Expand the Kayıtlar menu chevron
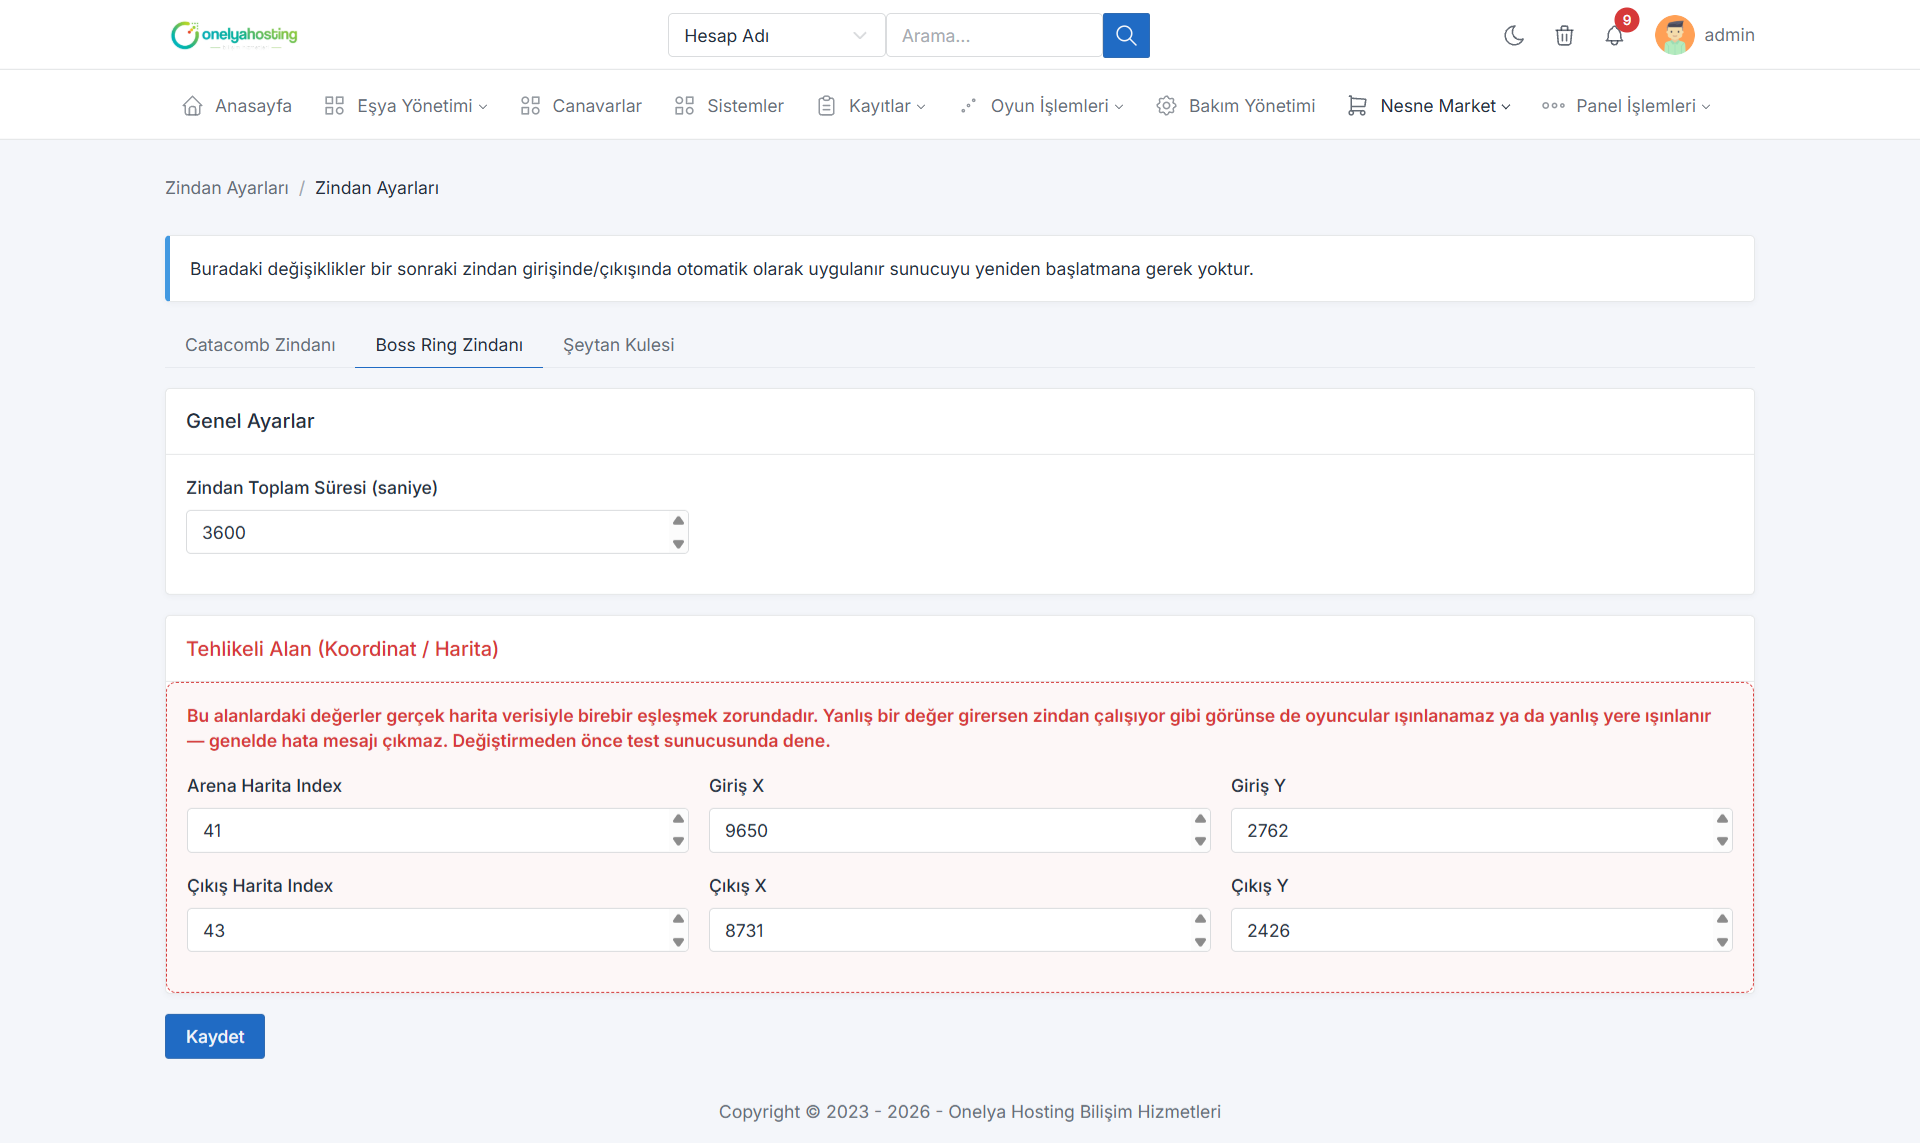This screenshot has height=1143, width=1920. point(921,107)
